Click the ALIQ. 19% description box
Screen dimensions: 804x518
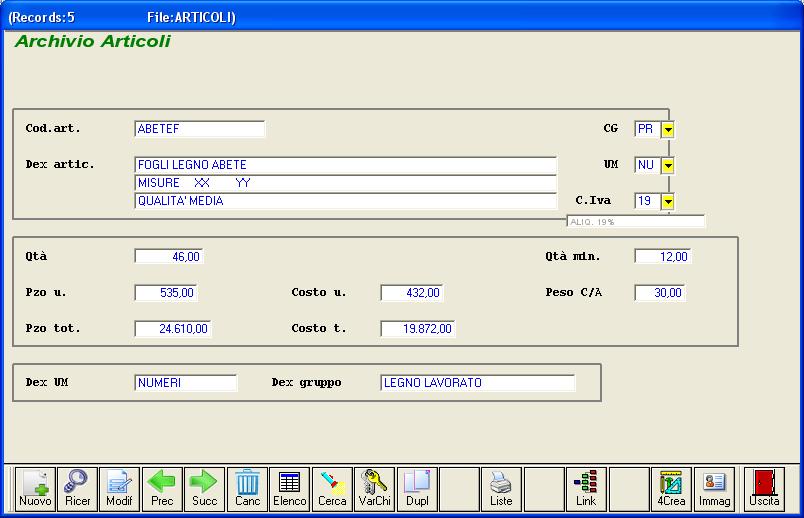(636, 222)
